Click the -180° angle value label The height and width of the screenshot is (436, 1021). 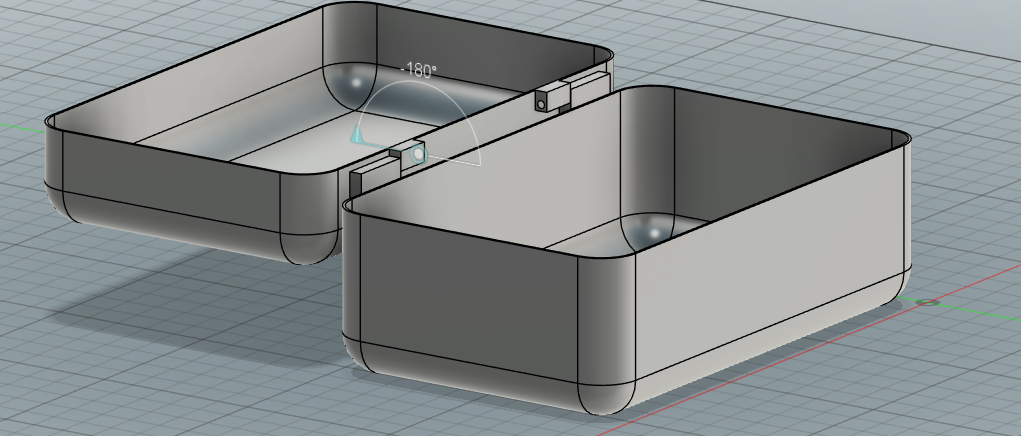pyautogui.click(x=417, y=70)
